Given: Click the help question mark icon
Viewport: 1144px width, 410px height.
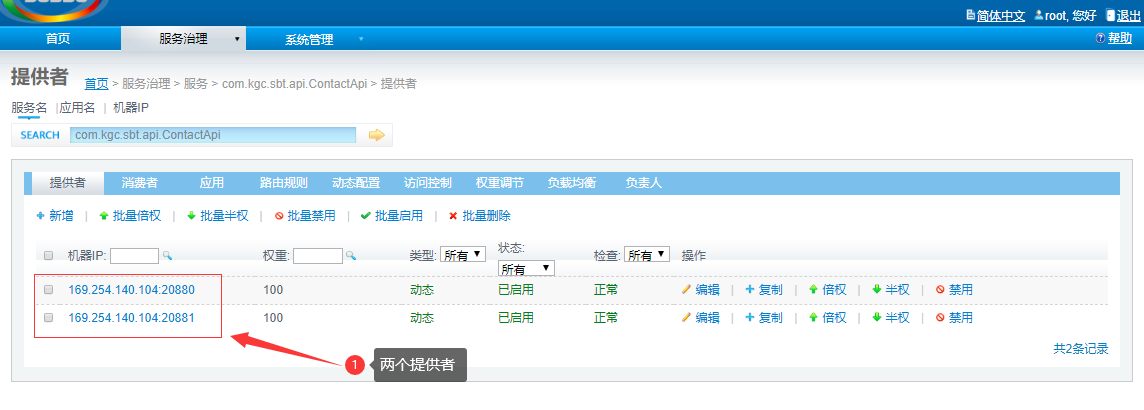Looking at the screenshot, I should coord(1100,38).
